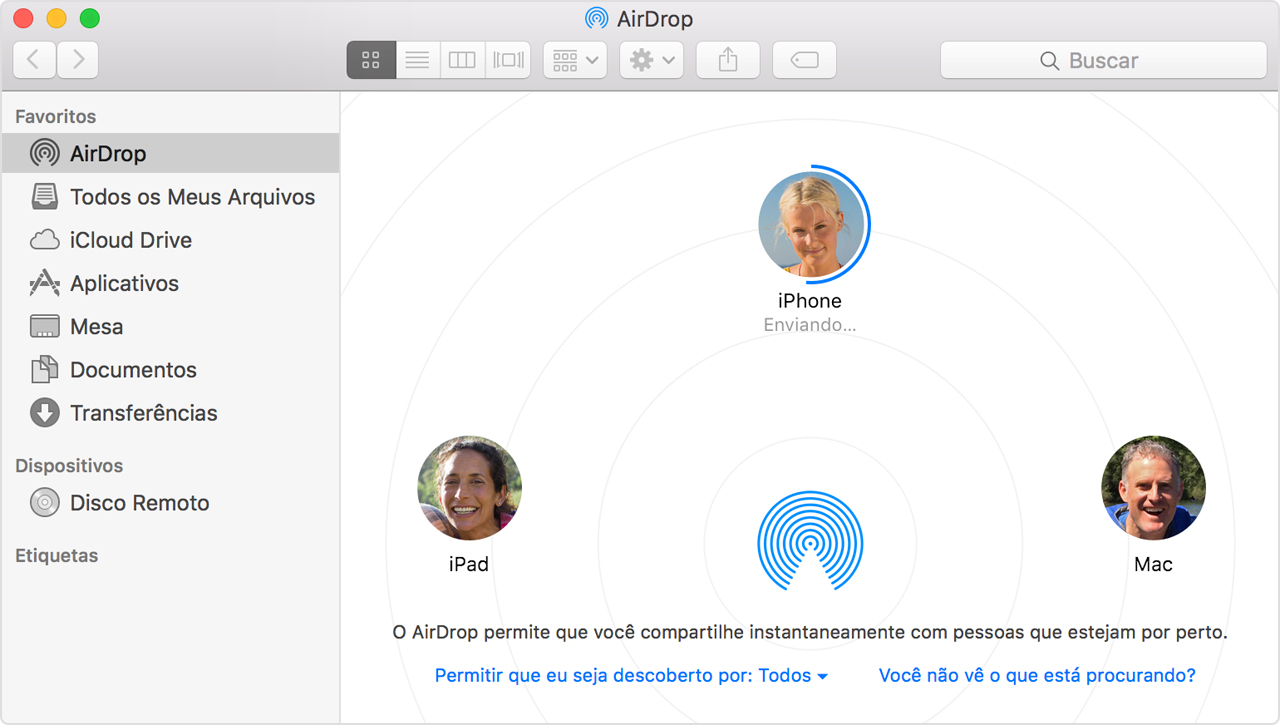Select the iCloud Drive label
This screenshot has height=726, width=1280.
[131, 240]
